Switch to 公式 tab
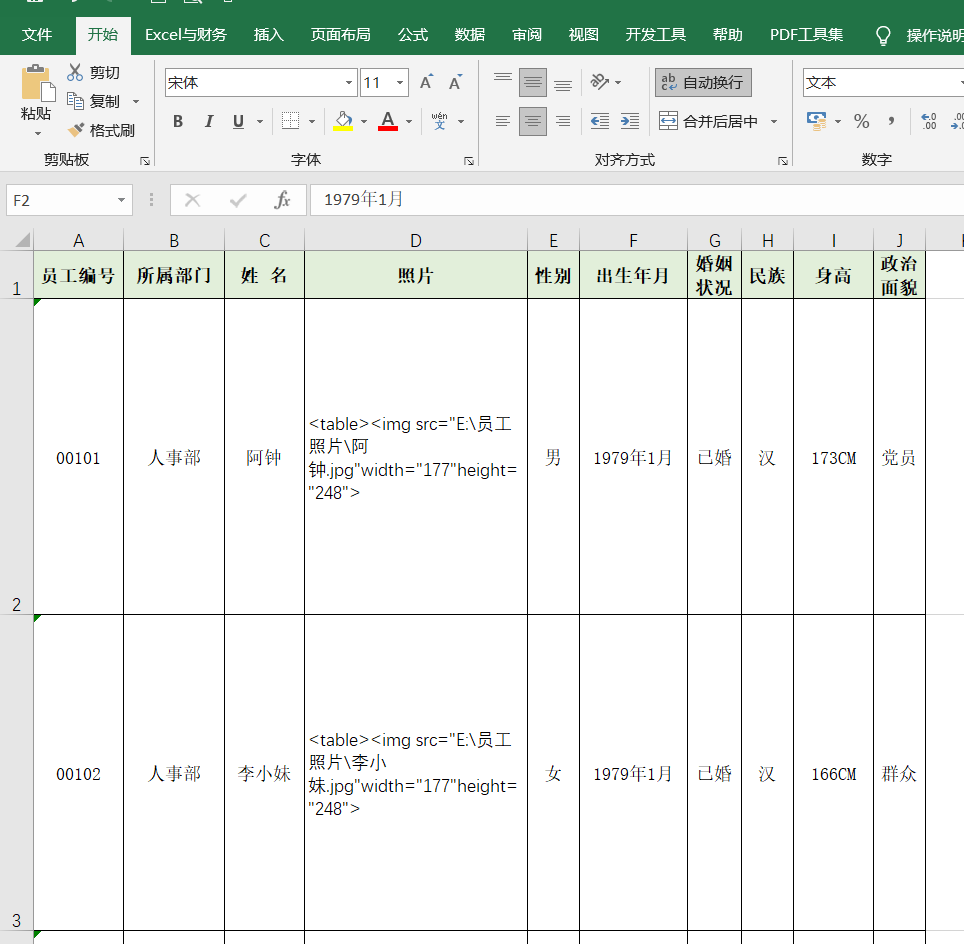The height and width of the screenshot is (944, 964). (413, 35)
